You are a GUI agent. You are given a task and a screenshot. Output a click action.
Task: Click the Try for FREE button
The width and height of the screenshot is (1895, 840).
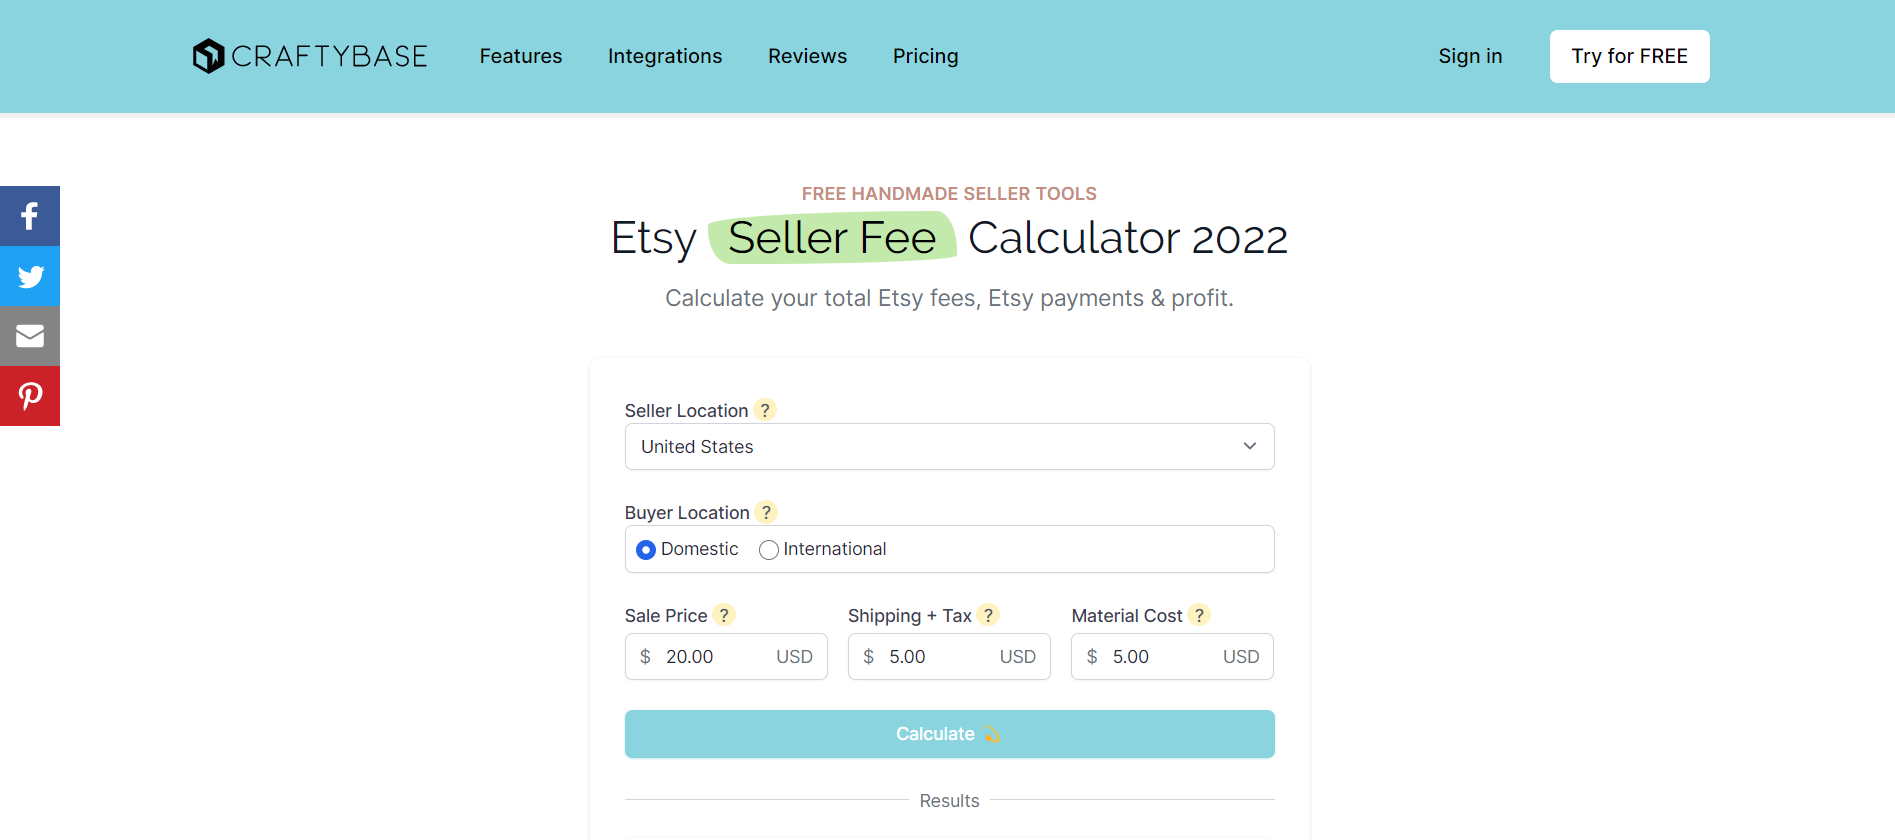coord(1629,56)
